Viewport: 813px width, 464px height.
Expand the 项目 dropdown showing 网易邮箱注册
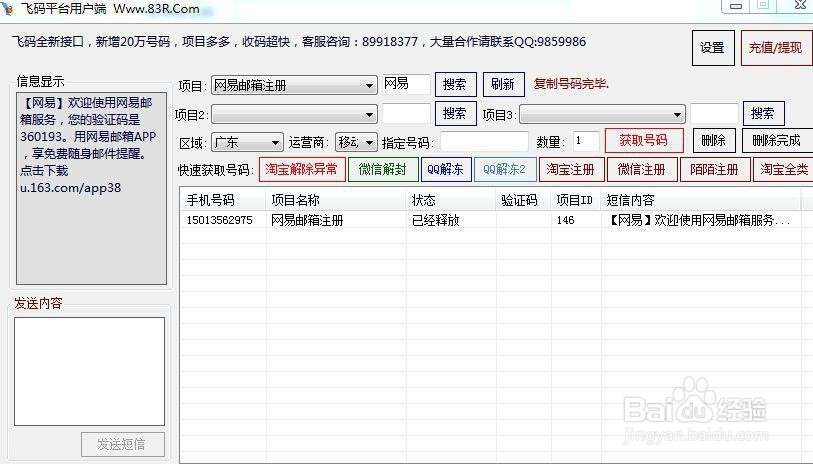[x=294, y=85]
